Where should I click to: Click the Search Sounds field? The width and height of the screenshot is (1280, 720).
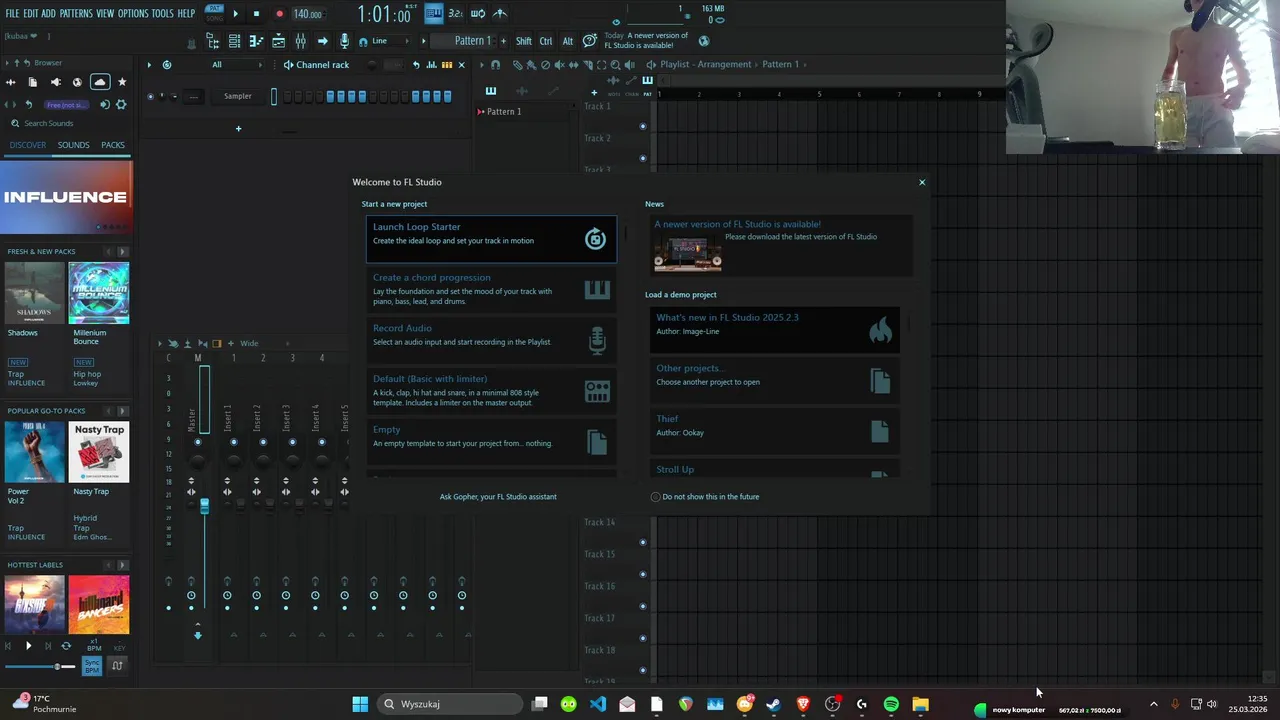(66, 123)
